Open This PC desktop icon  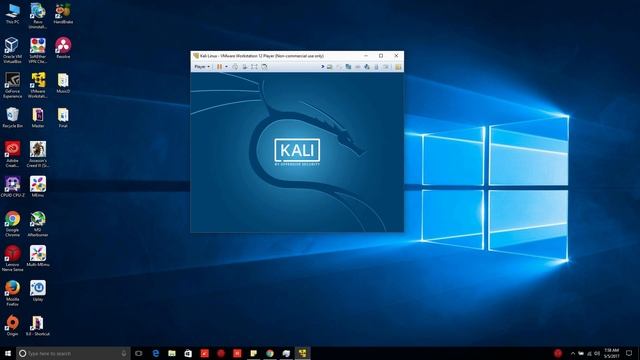pos(12,14)
